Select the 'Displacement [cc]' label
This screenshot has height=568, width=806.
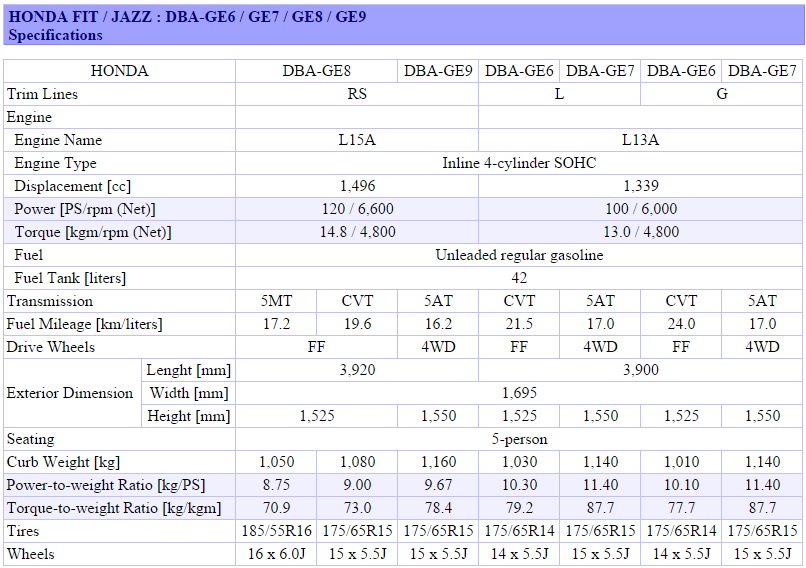coord(72,186)
